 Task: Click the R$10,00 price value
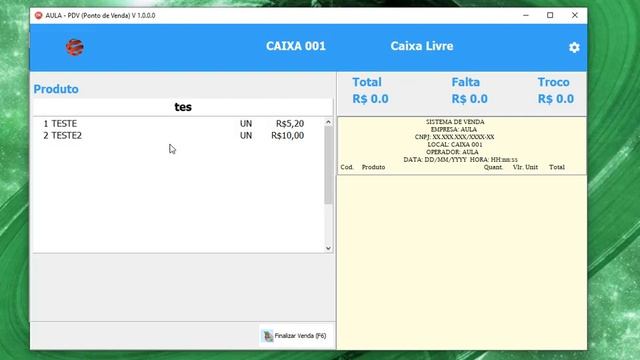pos(287,136)
